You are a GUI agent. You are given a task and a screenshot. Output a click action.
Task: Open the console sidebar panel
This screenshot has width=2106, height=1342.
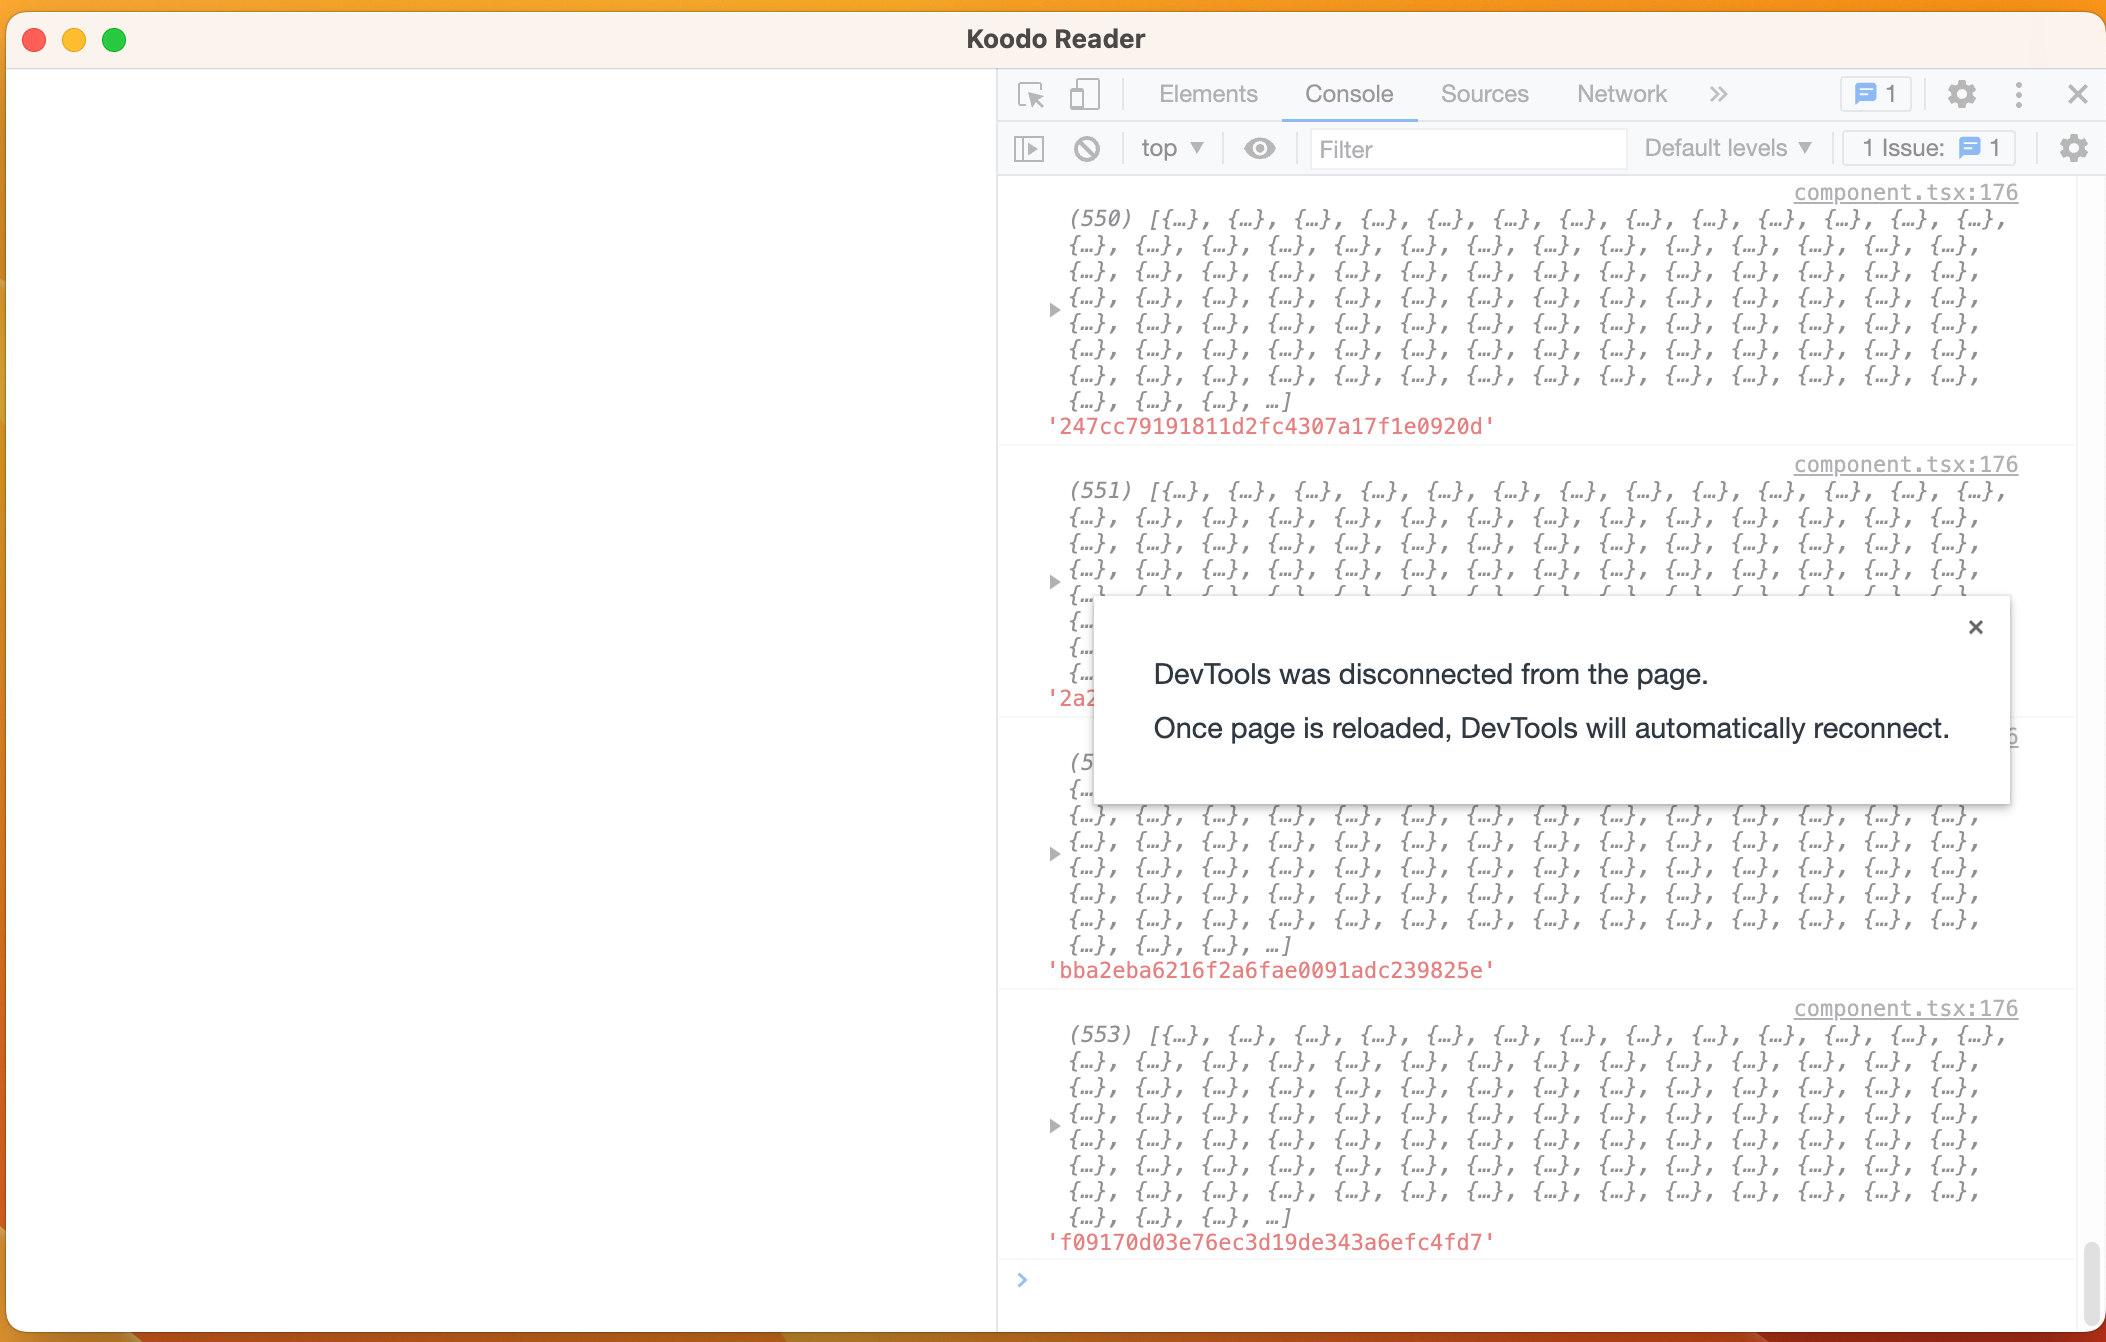[1028, 148]
